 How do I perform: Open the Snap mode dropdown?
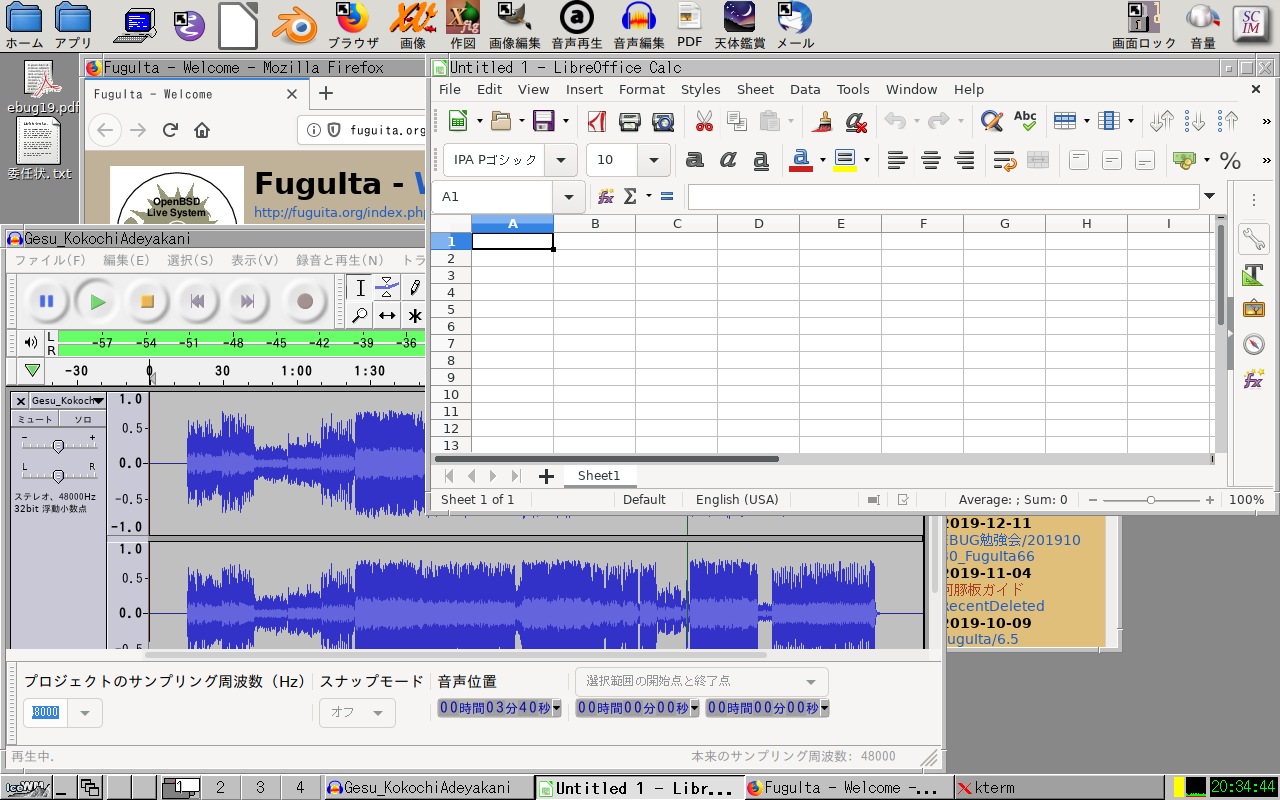[x=357, y=713]
